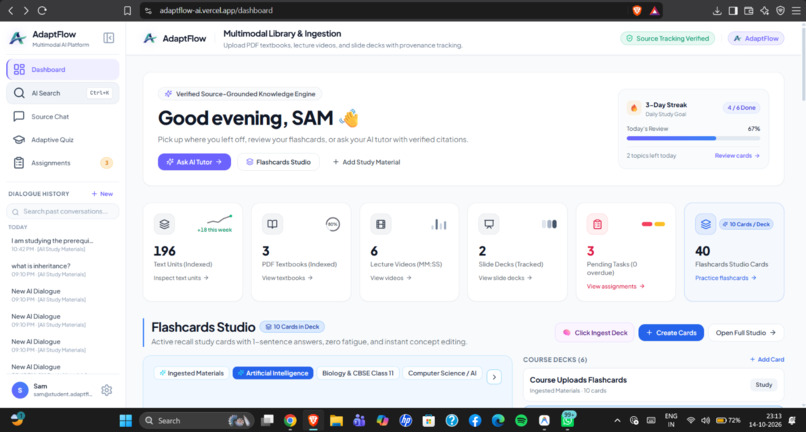Focus the Search past conversations field
Viewport: 806px width, 432px height.
pyautogui.click(x=63, y=211)
